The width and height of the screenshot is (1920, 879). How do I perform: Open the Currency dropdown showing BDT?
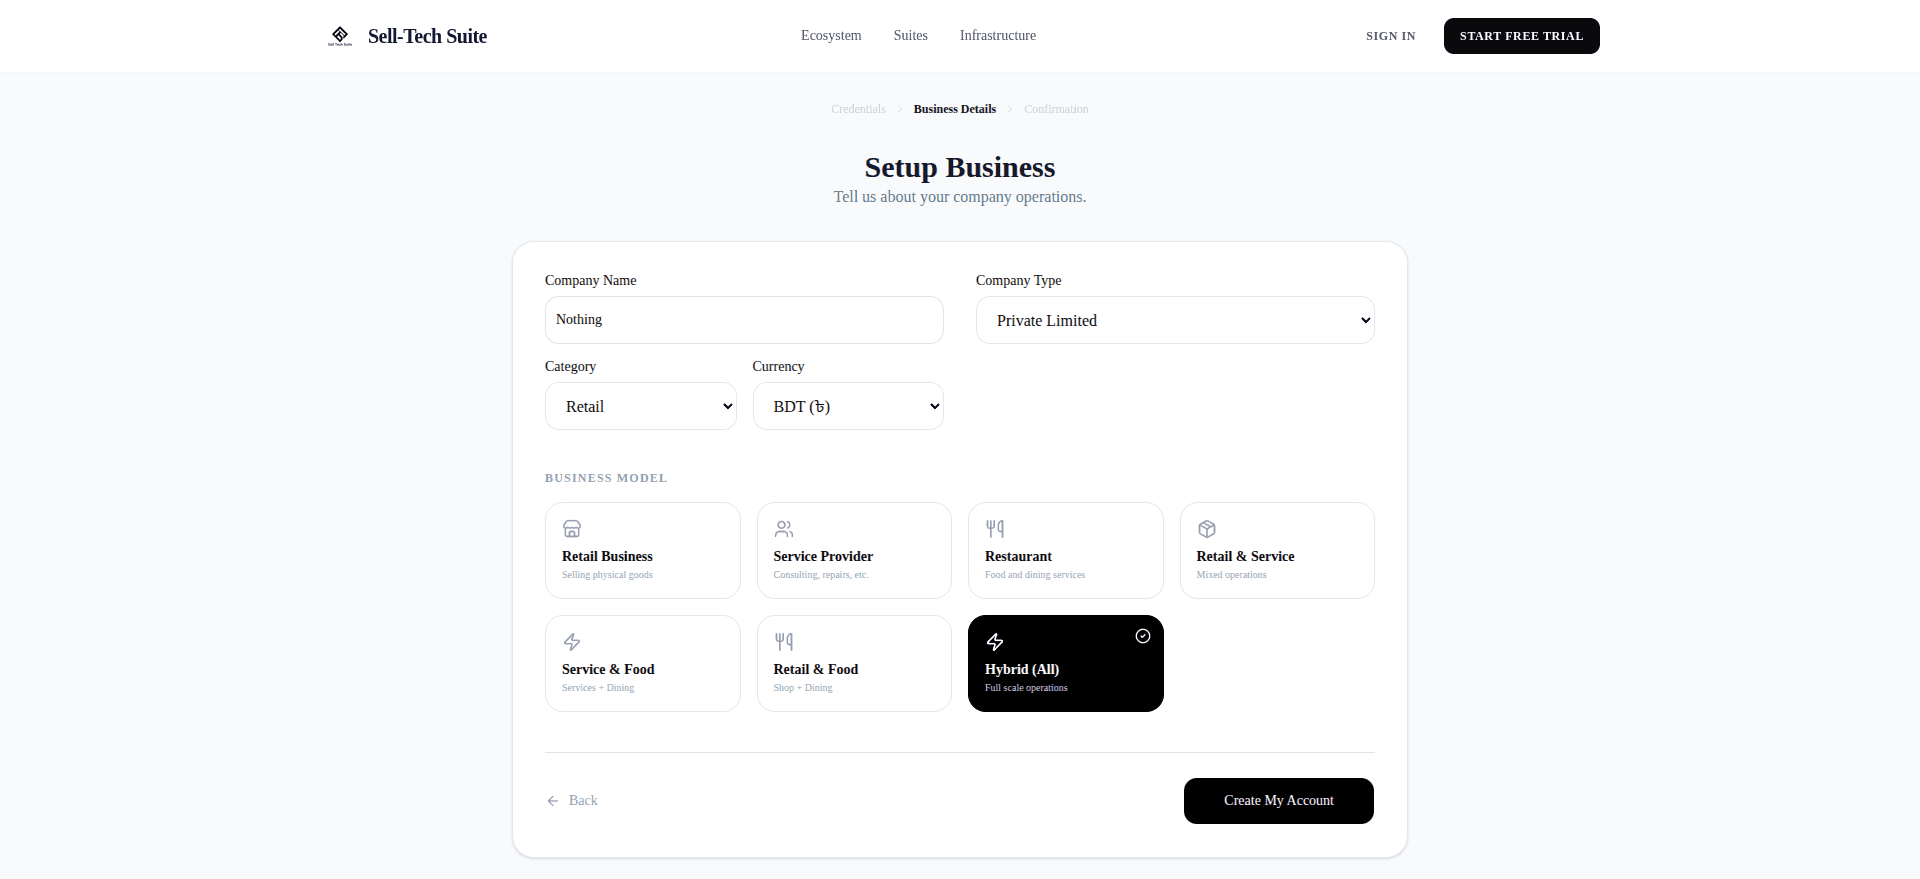click(848, 406)
